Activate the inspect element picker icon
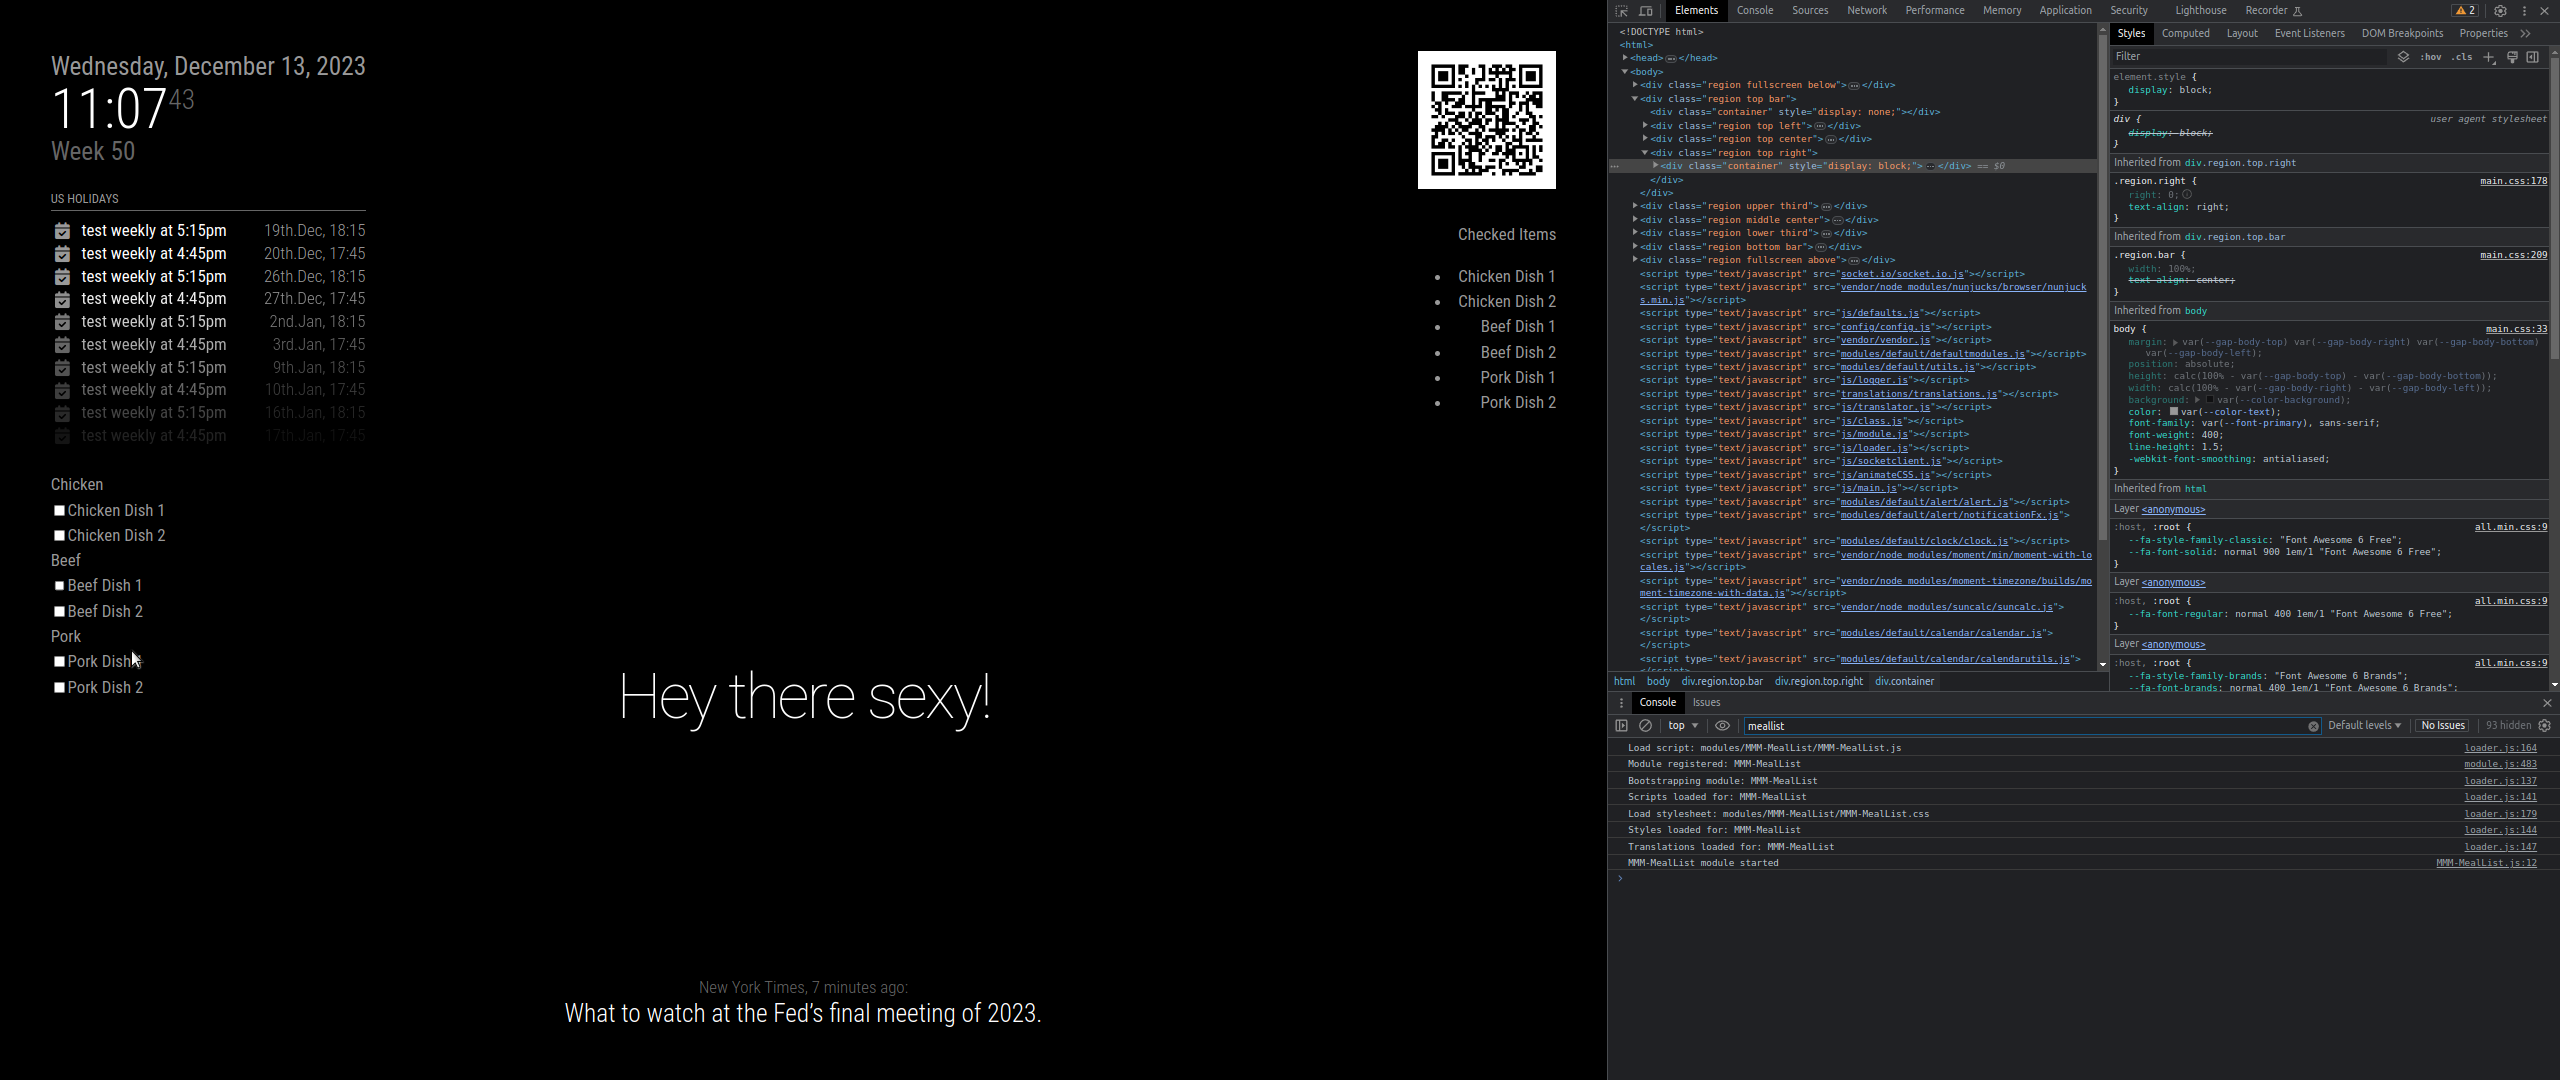The height and width of the screenshot is (1080, 2560). click(1621, 11)
